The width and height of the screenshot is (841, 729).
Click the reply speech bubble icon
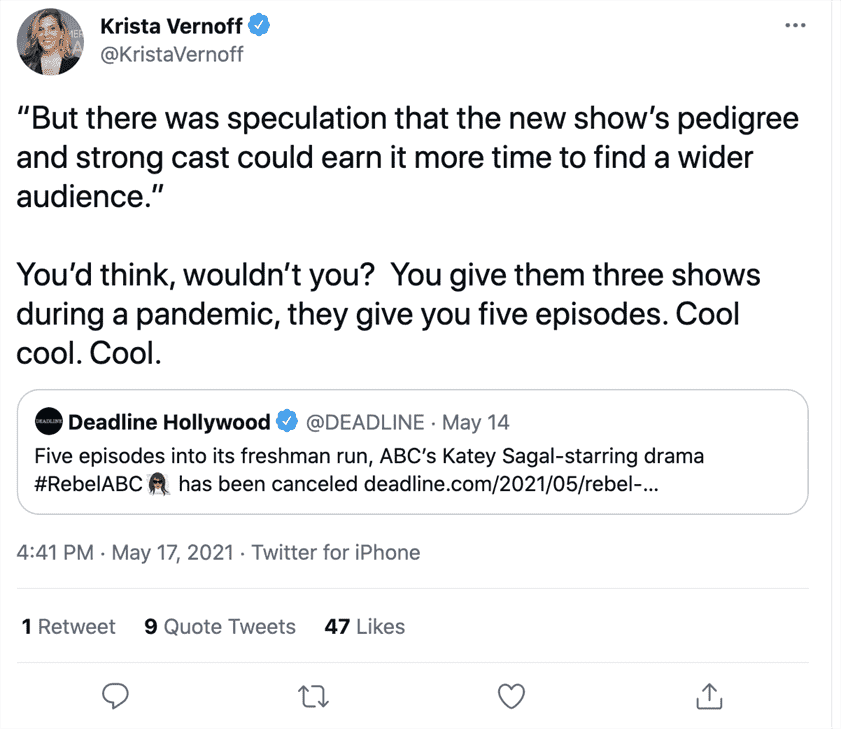click(117, 693)
